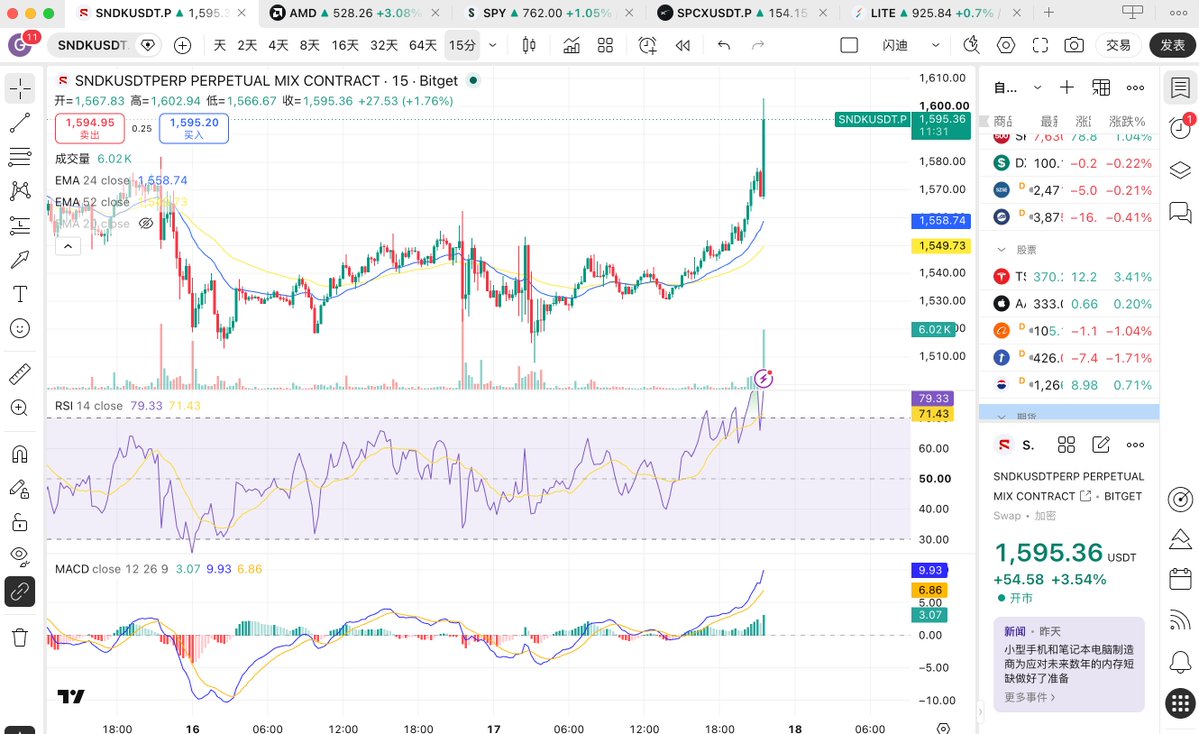Click the 发表 publish button
The height and width of the screenshot is (734, 1199).
(x=1172, y=46)
